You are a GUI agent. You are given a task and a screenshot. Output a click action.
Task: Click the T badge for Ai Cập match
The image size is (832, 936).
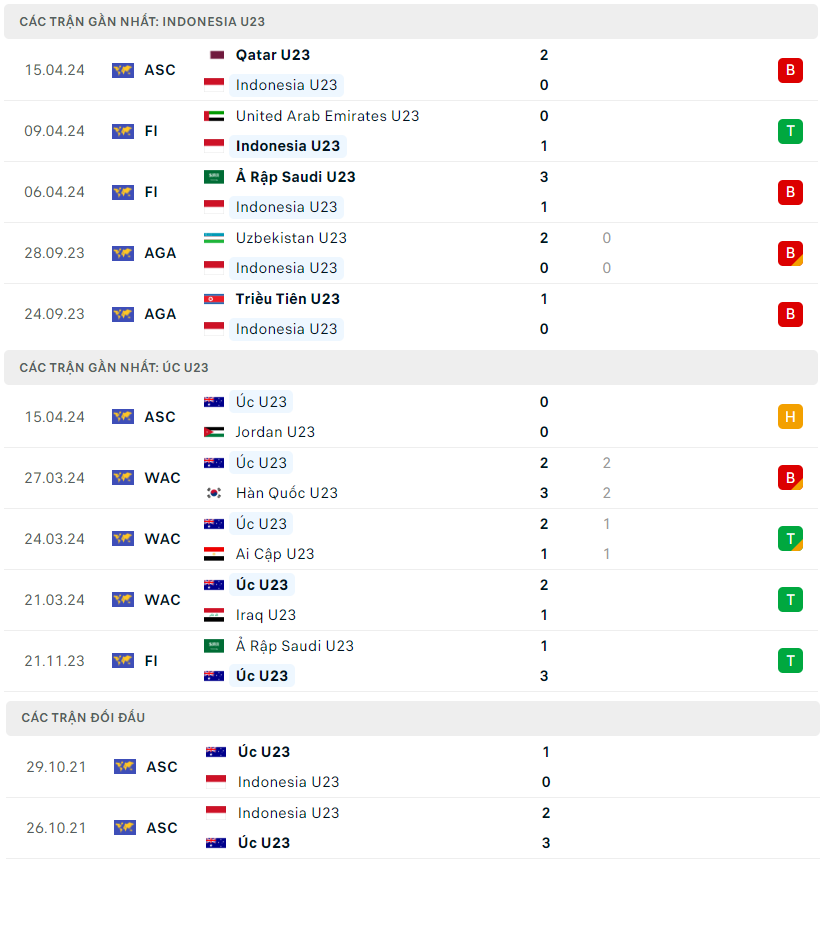click(790, 539)
